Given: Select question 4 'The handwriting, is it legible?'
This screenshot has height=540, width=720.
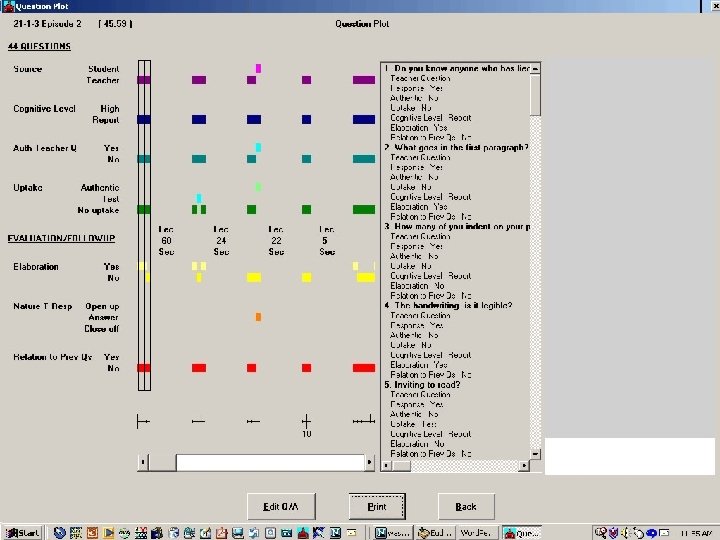Looking at the screenshot, I should [448, 305].
